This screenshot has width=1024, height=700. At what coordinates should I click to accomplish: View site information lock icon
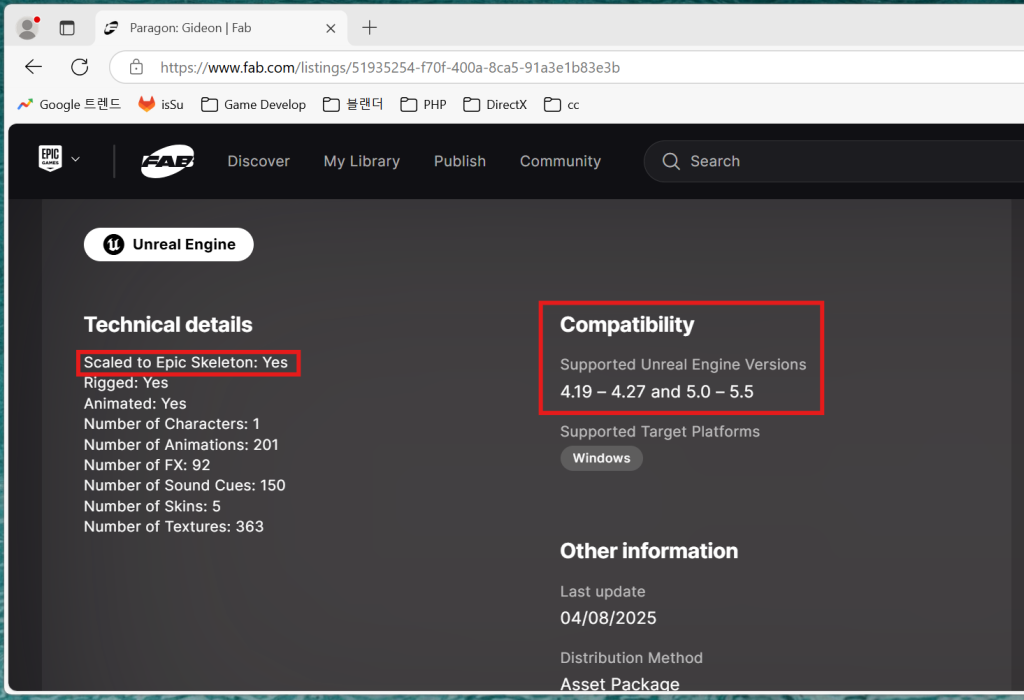(136, 67)
